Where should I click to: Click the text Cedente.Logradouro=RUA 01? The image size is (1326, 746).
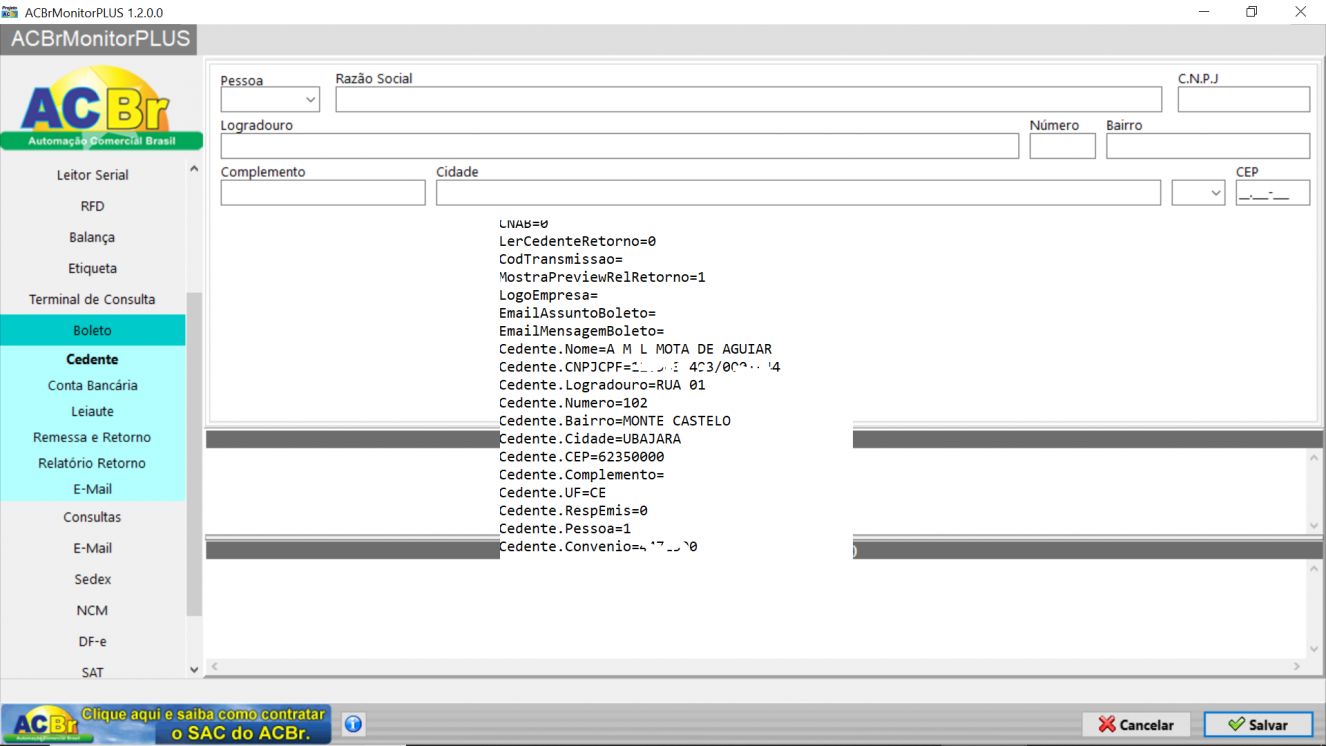602,385
